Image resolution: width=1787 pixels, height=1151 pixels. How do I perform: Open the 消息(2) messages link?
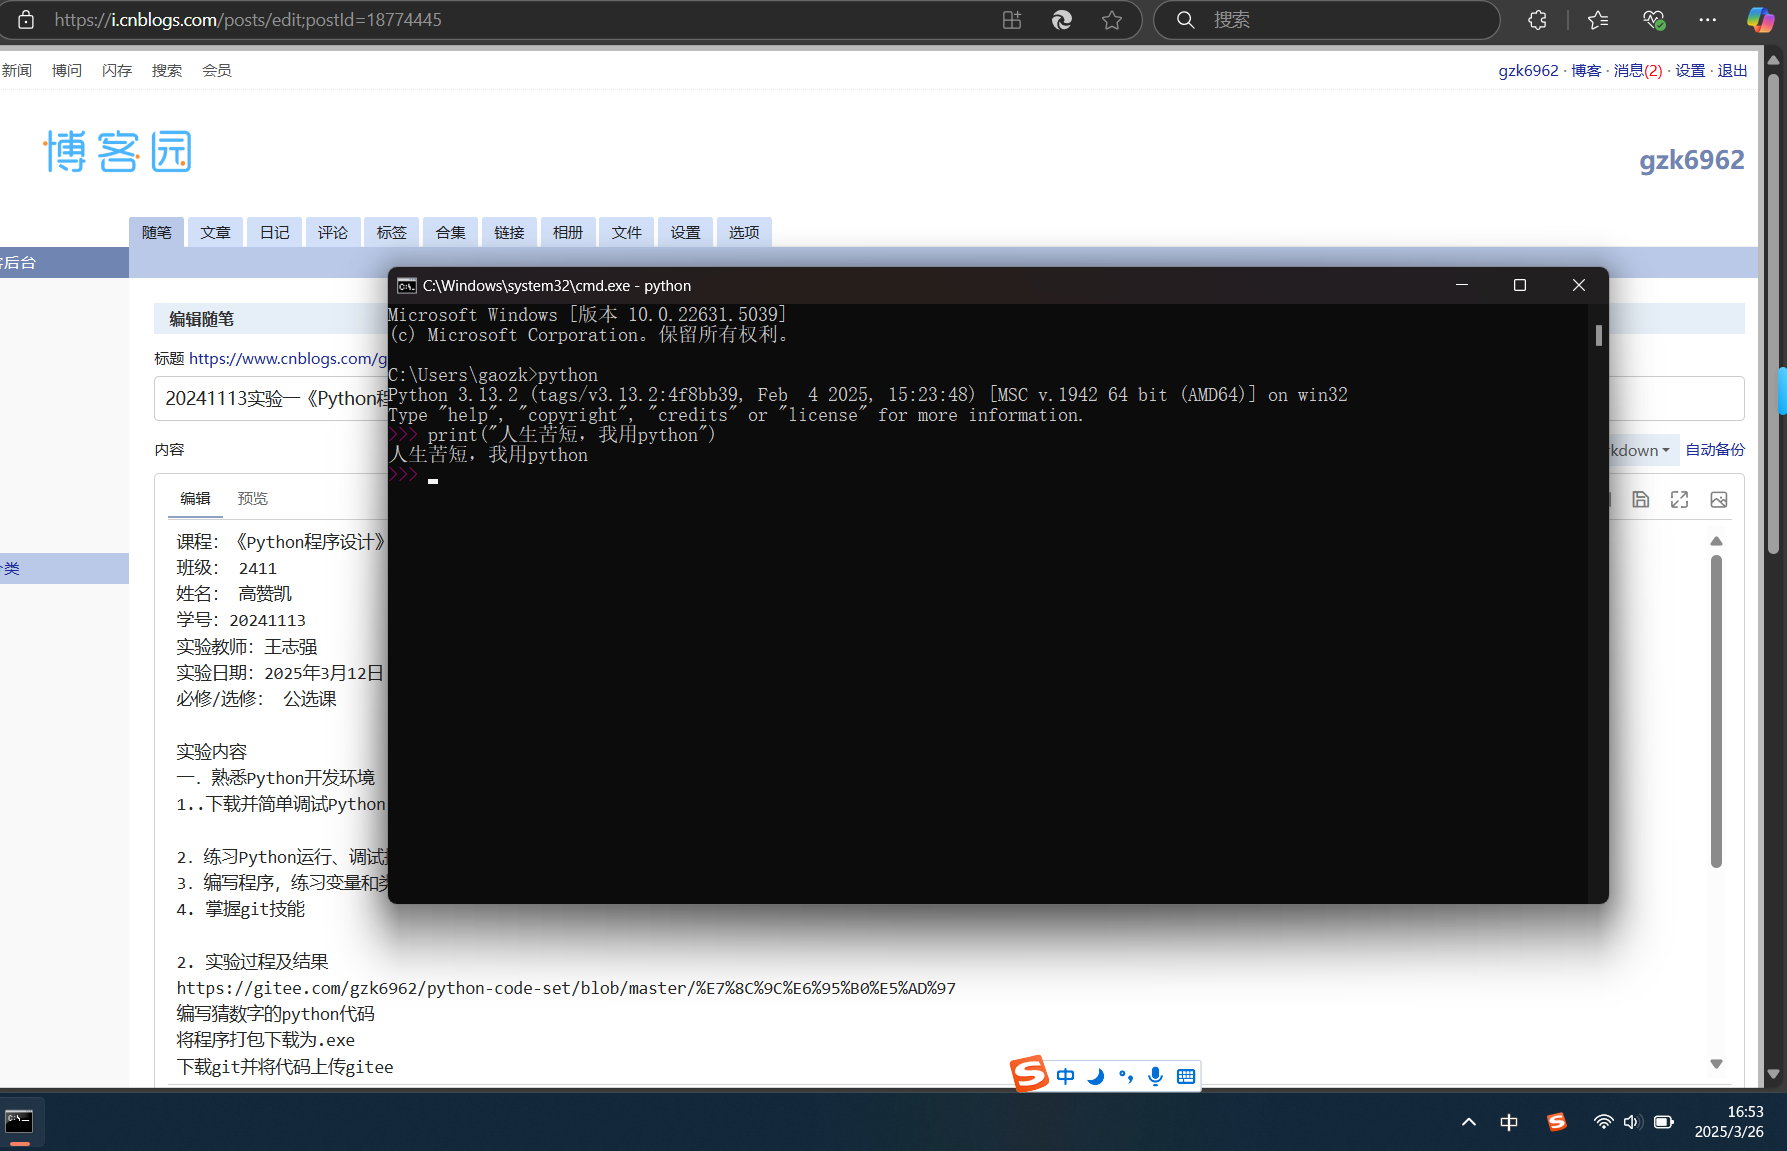(x=1638, y=70)
